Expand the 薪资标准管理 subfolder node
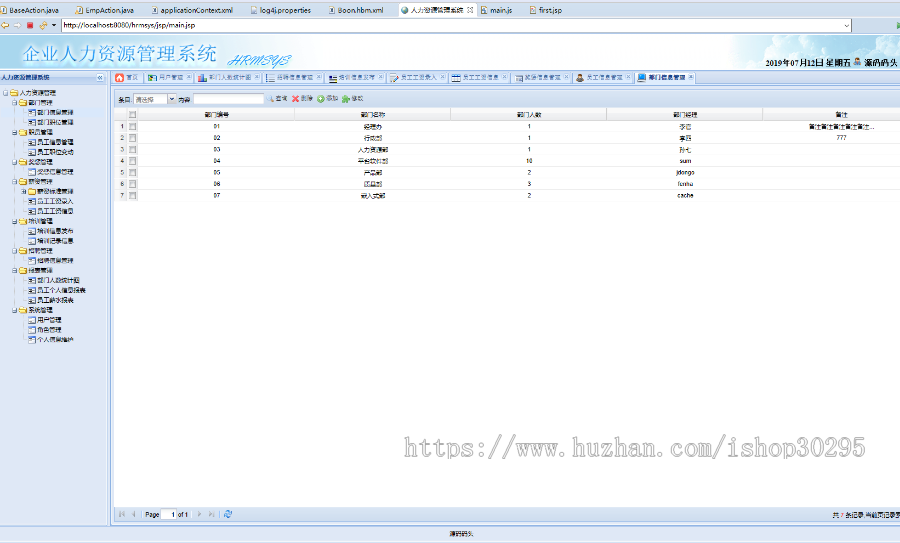The width and height of the screenshot is (900, 543). click(x=24, y=191)
